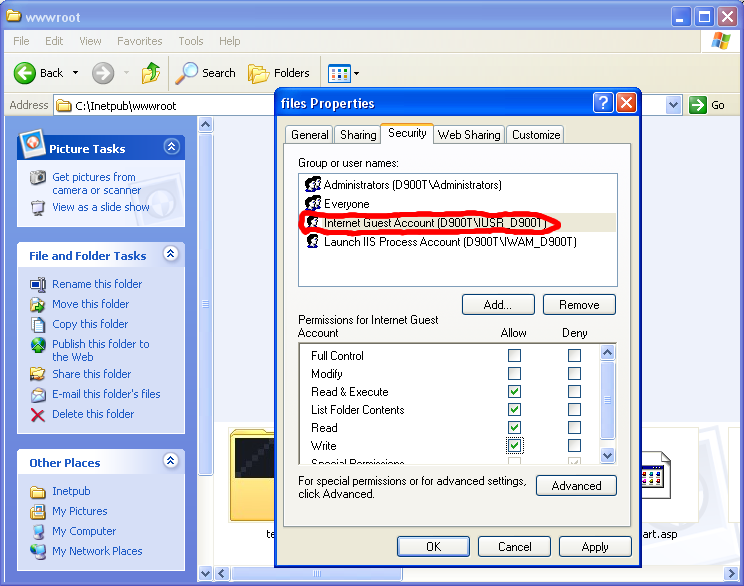Viewport: 744px width, 586px height.
Task: Click the Rename this folder icon
Action: pyautogui.click(x=38, y=284)
